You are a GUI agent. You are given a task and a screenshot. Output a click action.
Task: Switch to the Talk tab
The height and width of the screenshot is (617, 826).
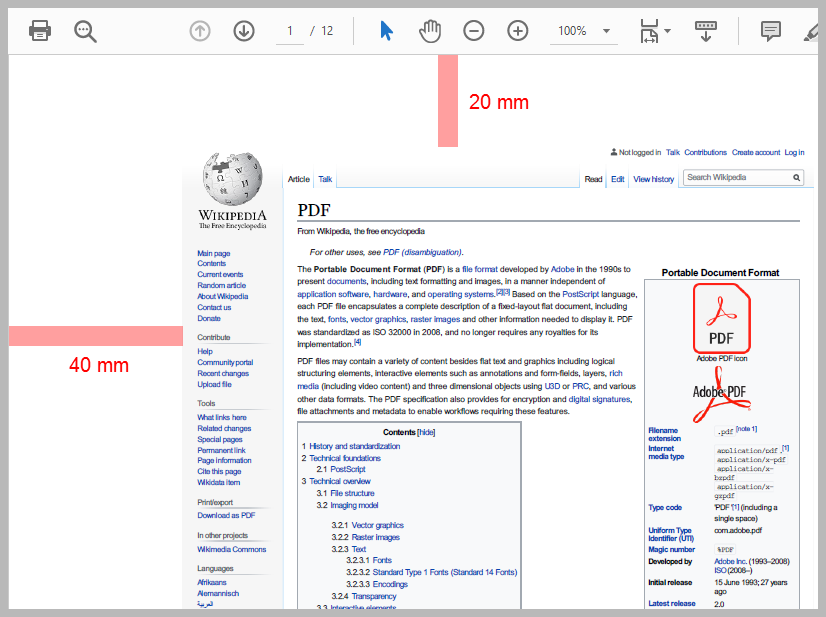pyautogui.click(x=325, y=179)
